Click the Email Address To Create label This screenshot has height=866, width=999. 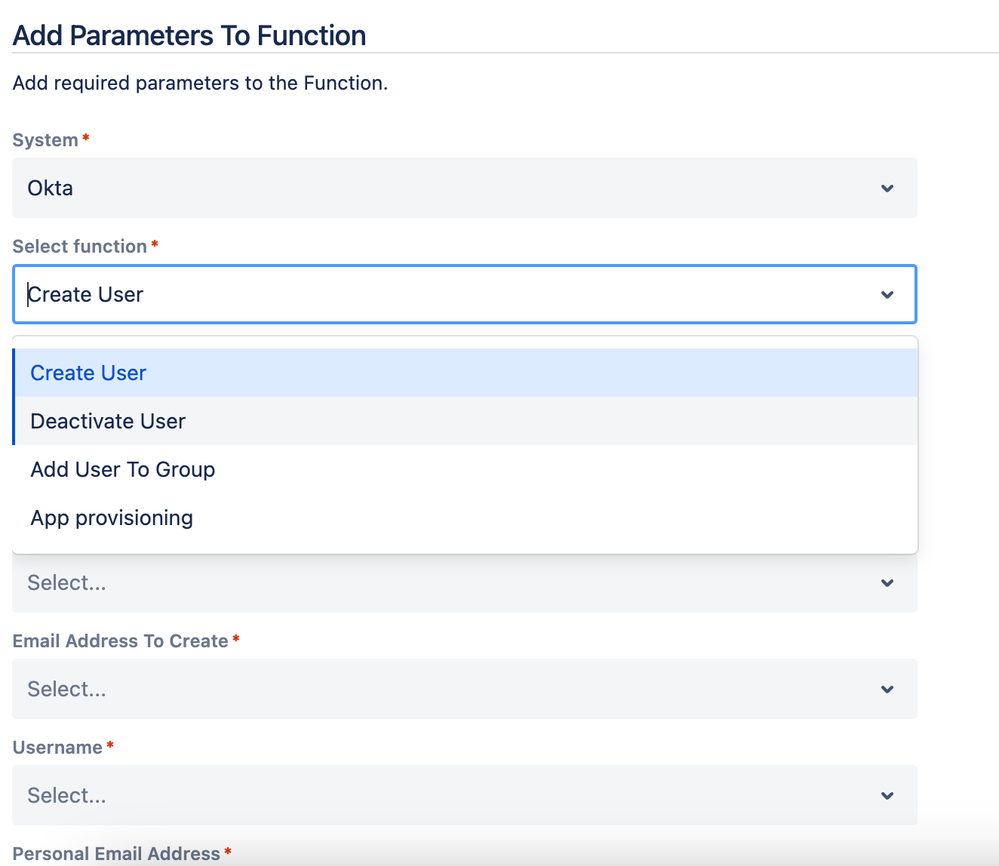coord(120,641)
